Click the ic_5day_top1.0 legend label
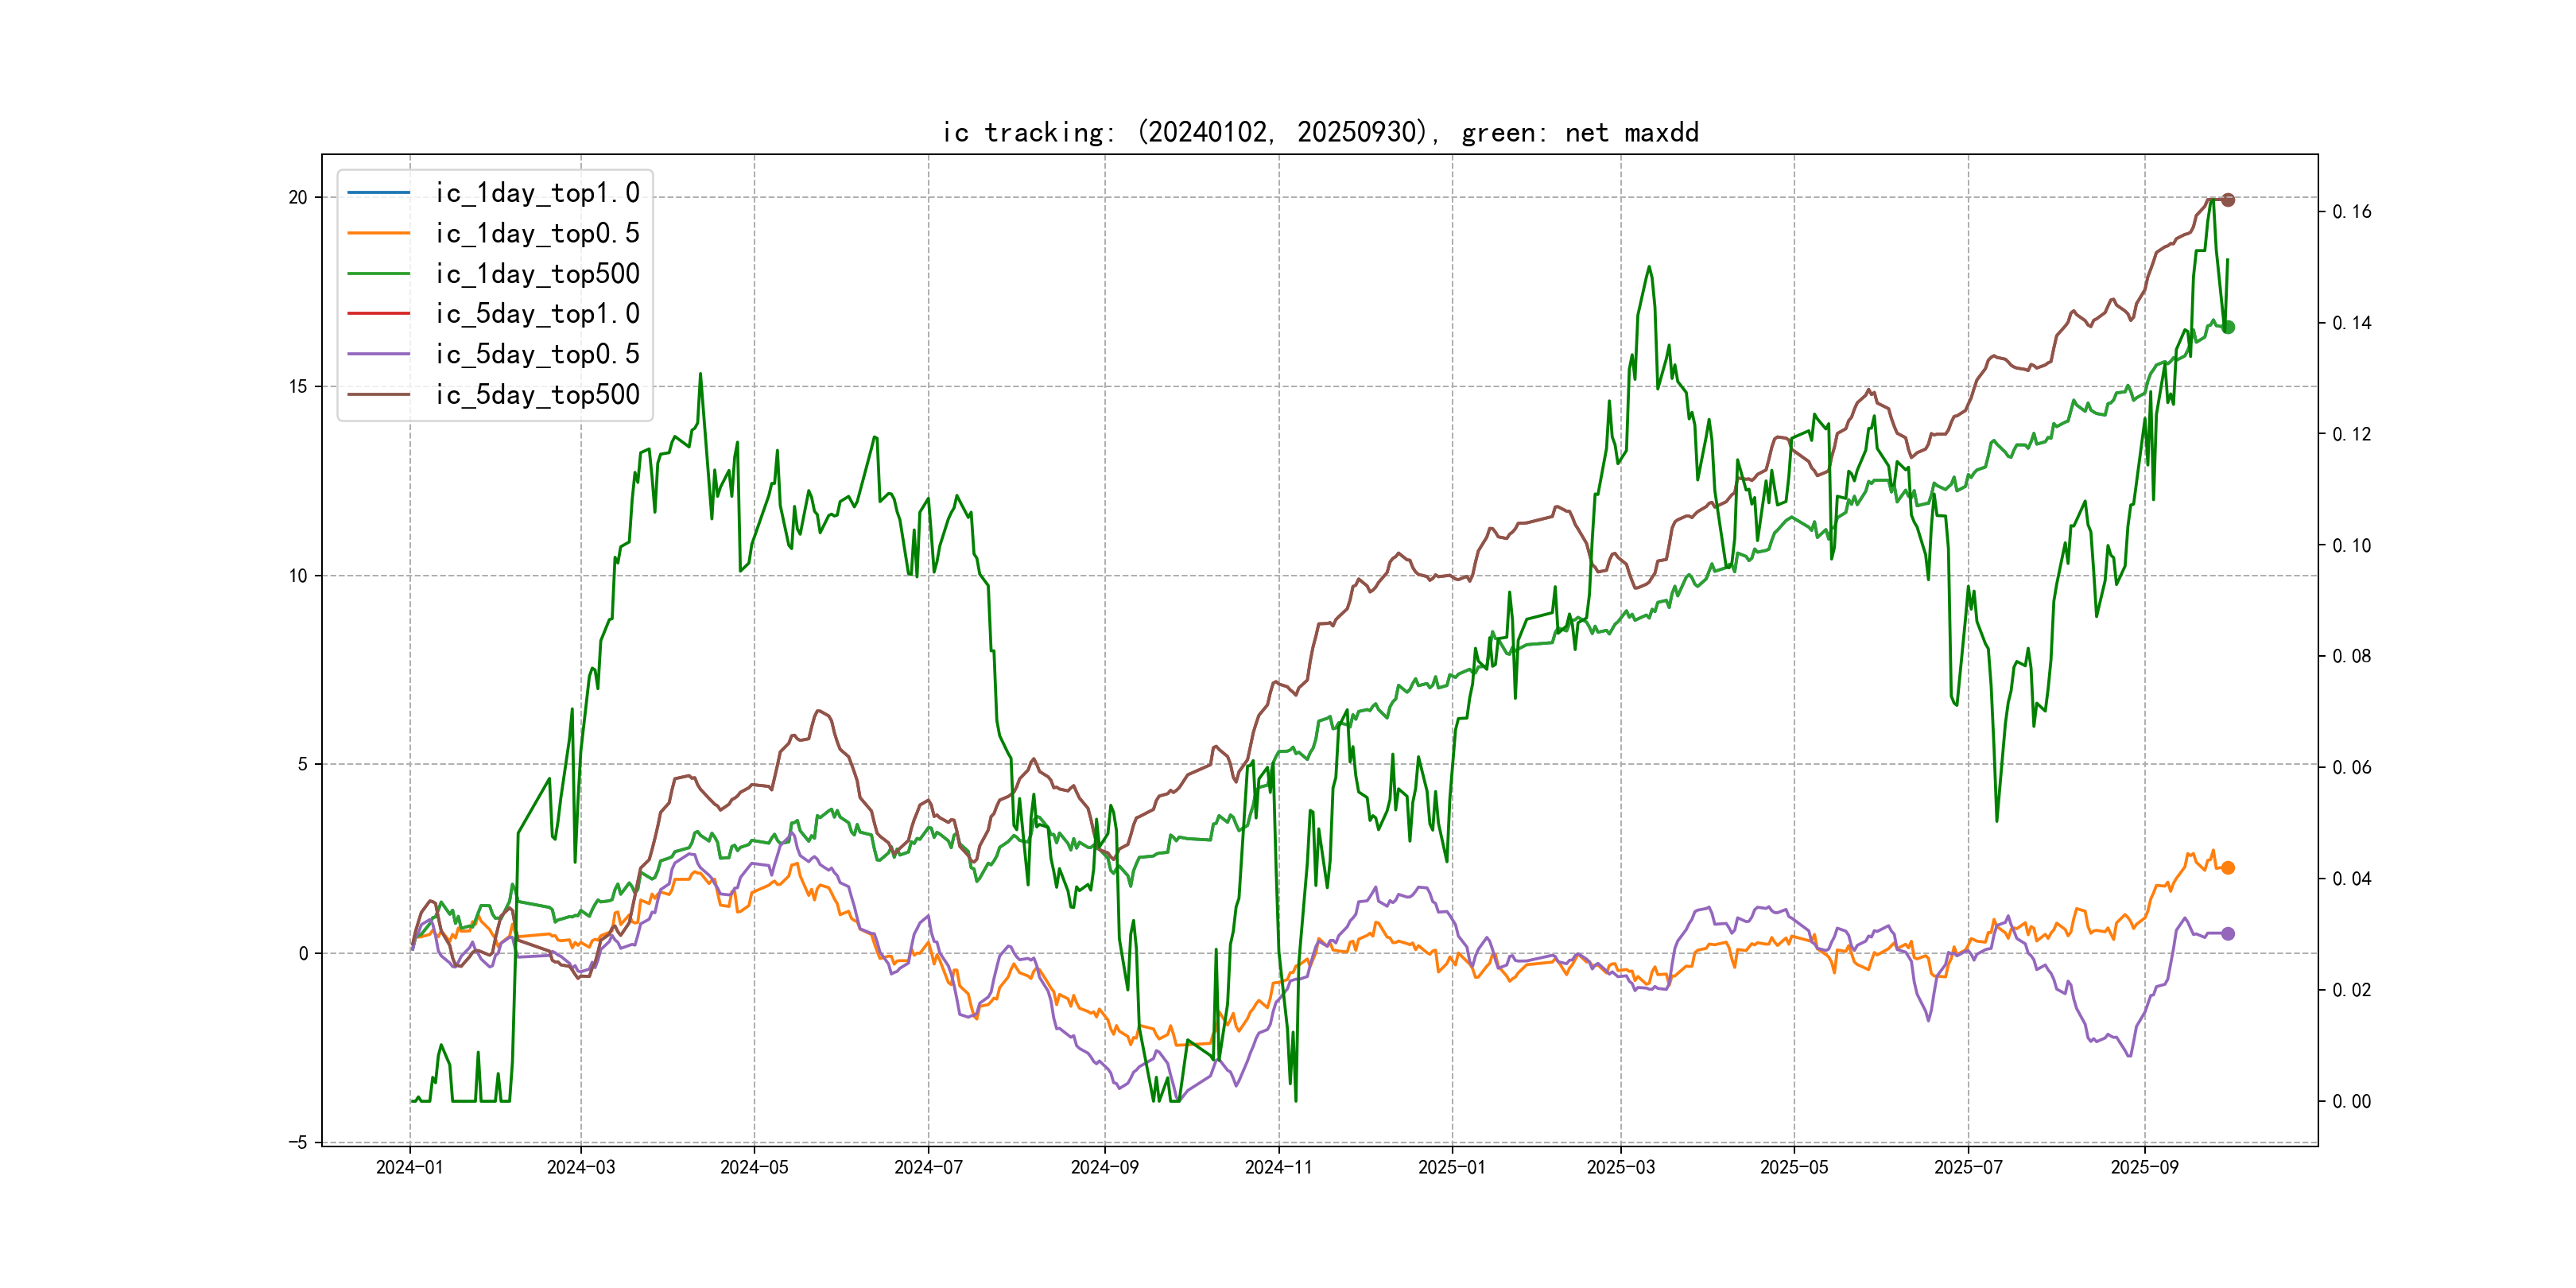The image size is (2576, 1288). 537,314
